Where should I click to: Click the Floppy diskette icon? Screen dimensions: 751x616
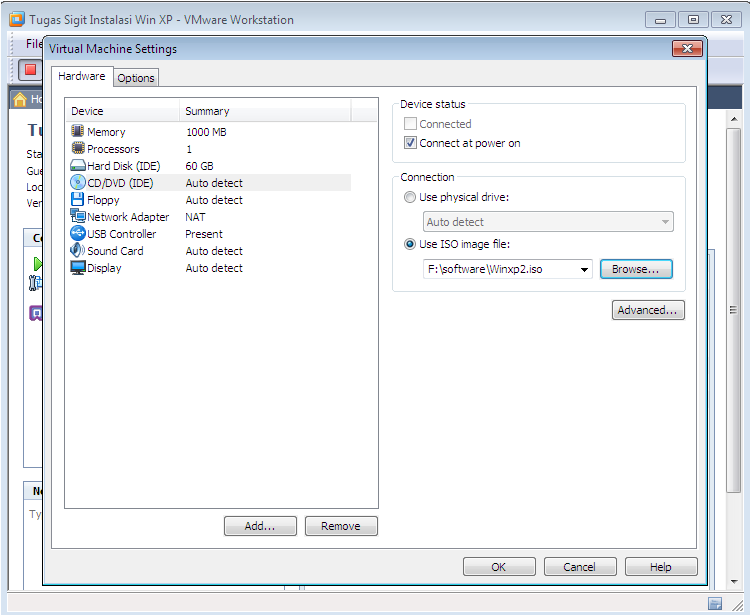pyautogui.click(x=77, y=199)
